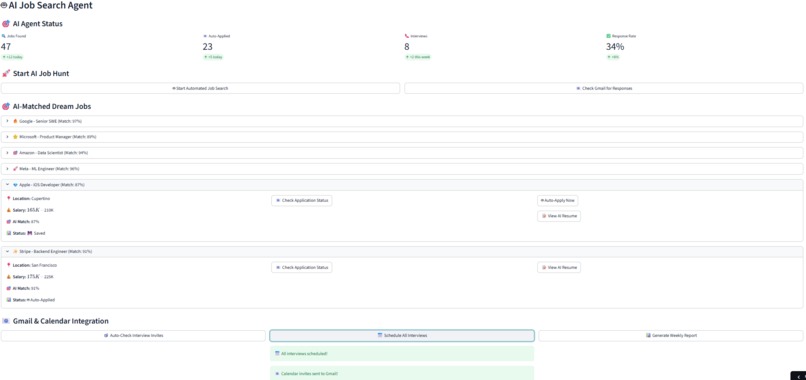Click the rocket emoji next to Start AI Job Hunt
Image resolution: width=806 pixels, height=380 pixels.
coord(6,74)
